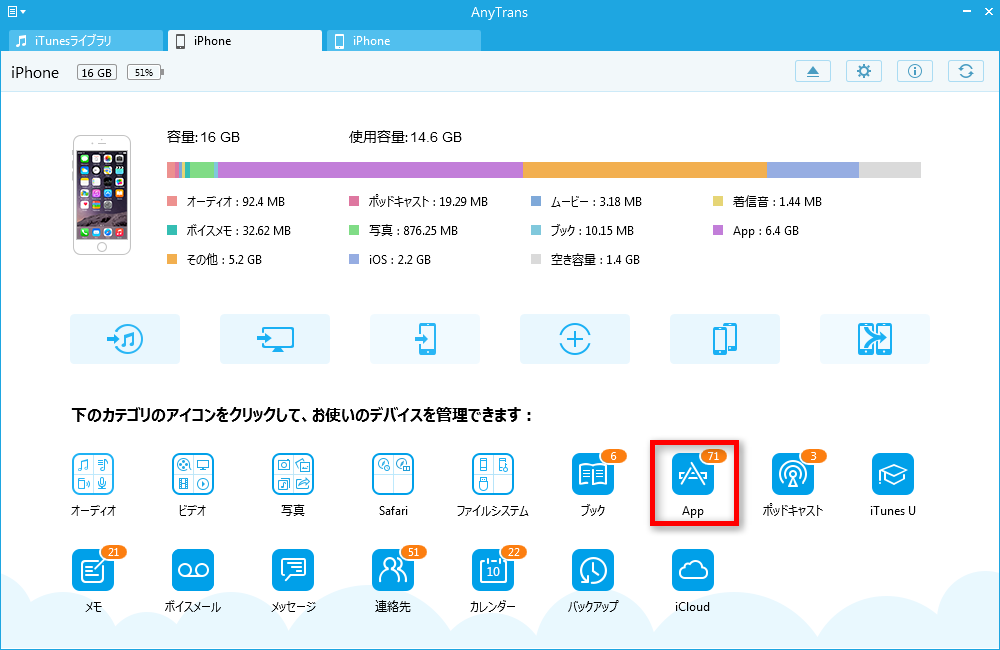
Task: Open the Audio (オーディオ) category
Action: 93,474
